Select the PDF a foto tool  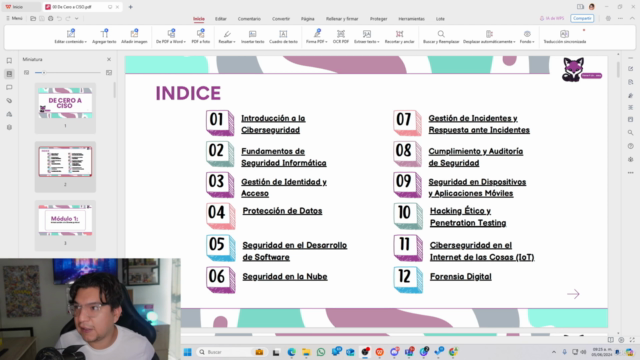click(200, 36)
